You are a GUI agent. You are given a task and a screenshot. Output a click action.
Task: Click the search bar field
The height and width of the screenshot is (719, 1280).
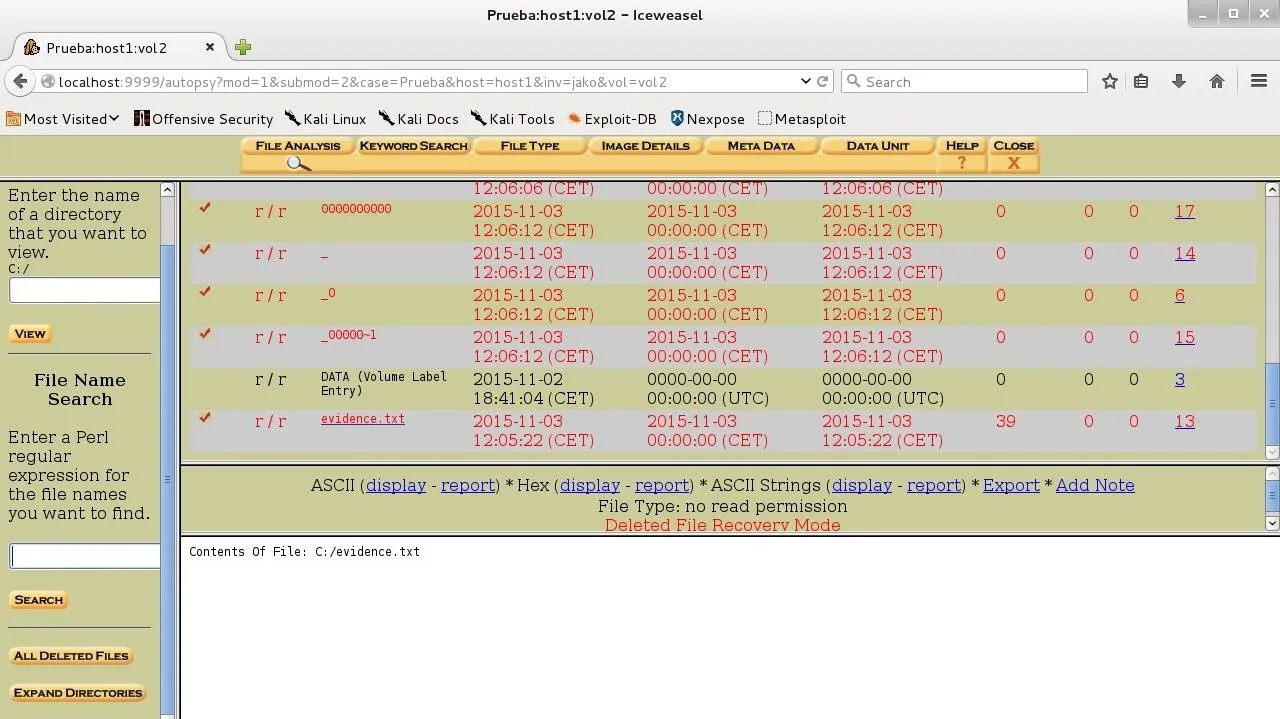pyautogui.click(x=965, y=81)
